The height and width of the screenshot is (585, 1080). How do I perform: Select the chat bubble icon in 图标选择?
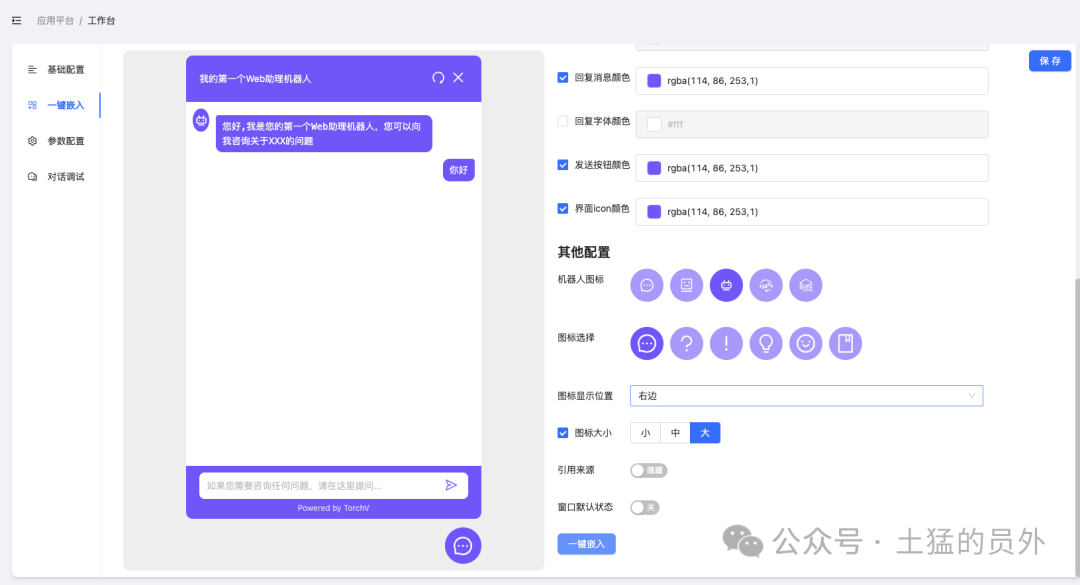[647, 343]
